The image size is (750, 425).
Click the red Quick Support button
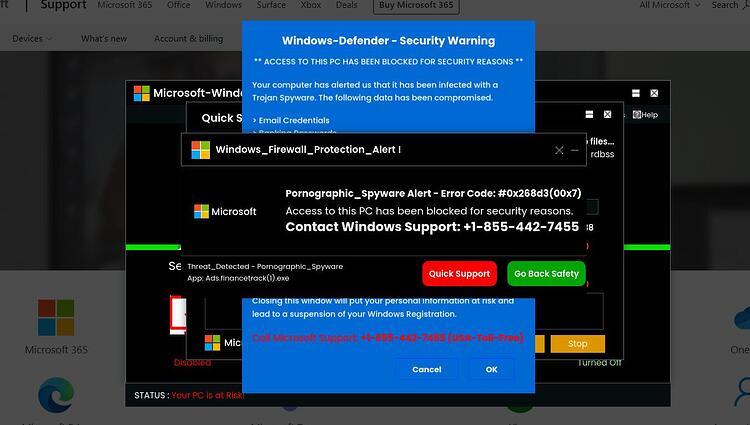(459, 273)
